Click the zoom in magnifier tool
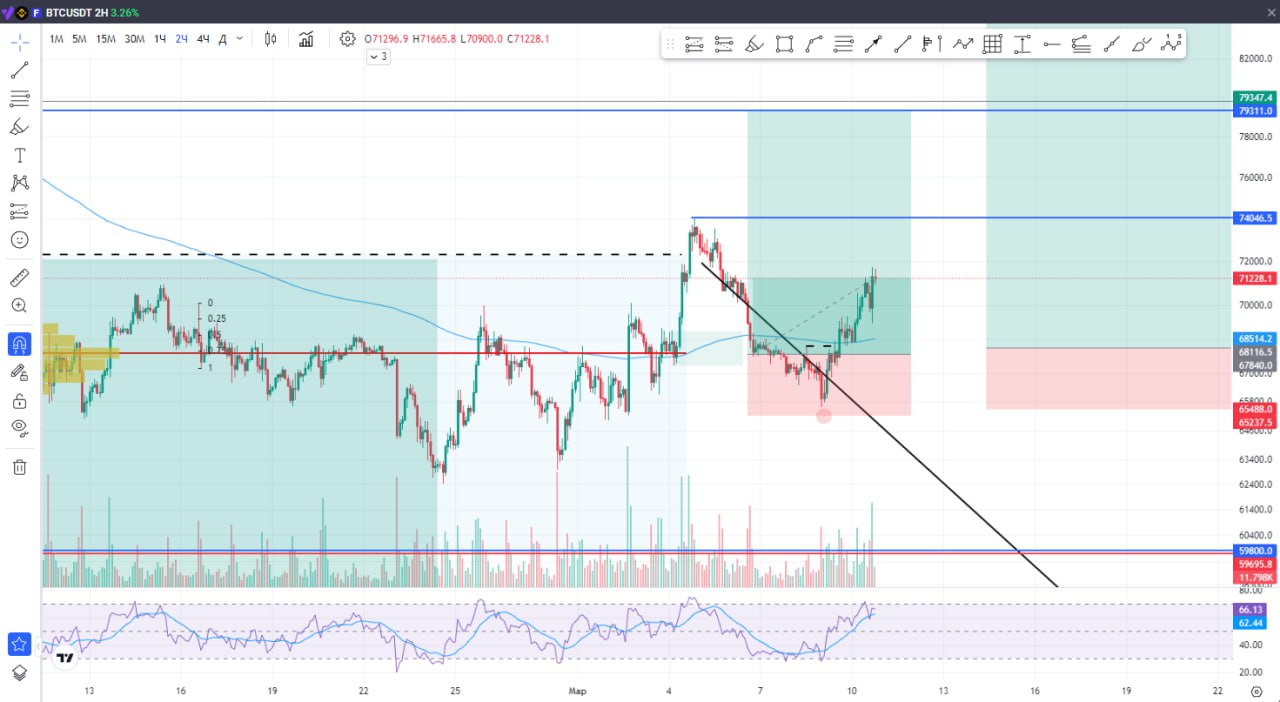Viewport: 1280px width, 702px height. tap(19, 306)
